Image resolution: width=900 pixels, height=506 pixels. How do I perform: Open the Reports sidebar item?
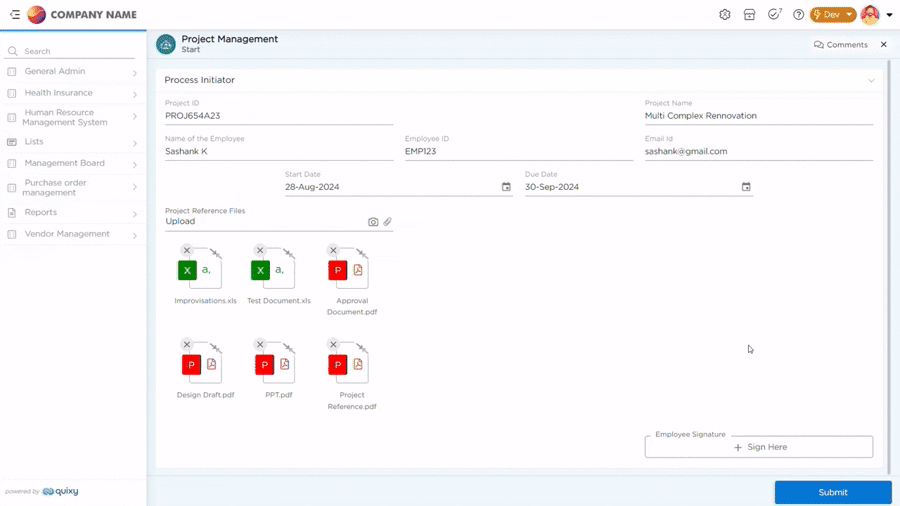[x=72, y=213]
